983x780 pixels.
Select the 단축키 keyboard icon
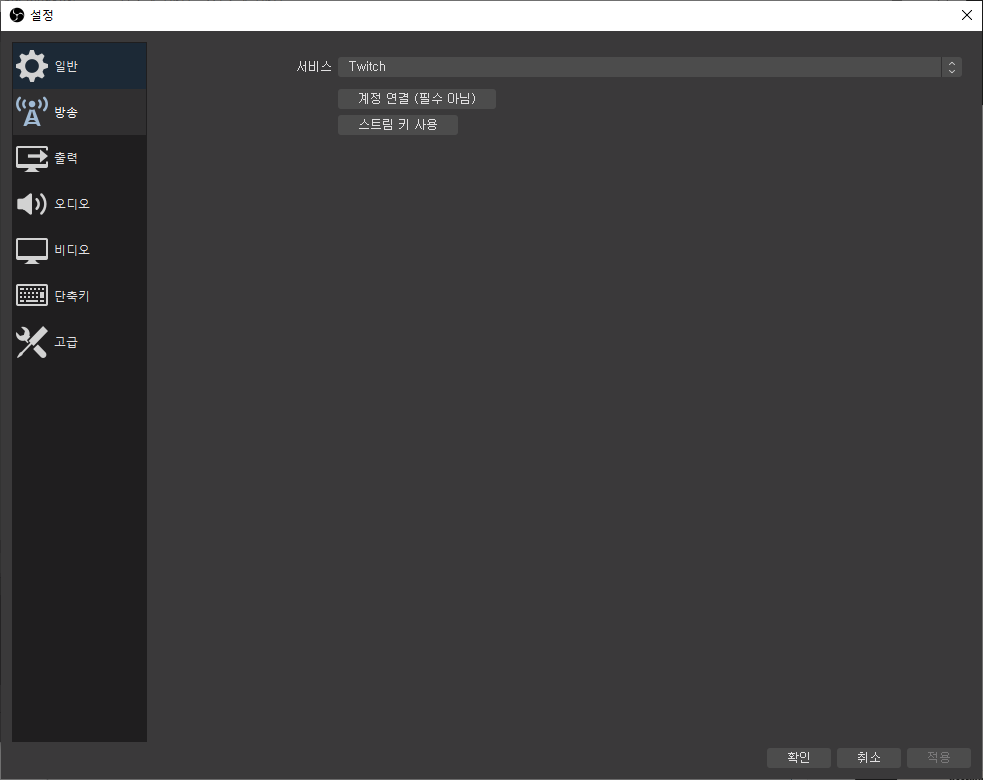tap(32, 295)
